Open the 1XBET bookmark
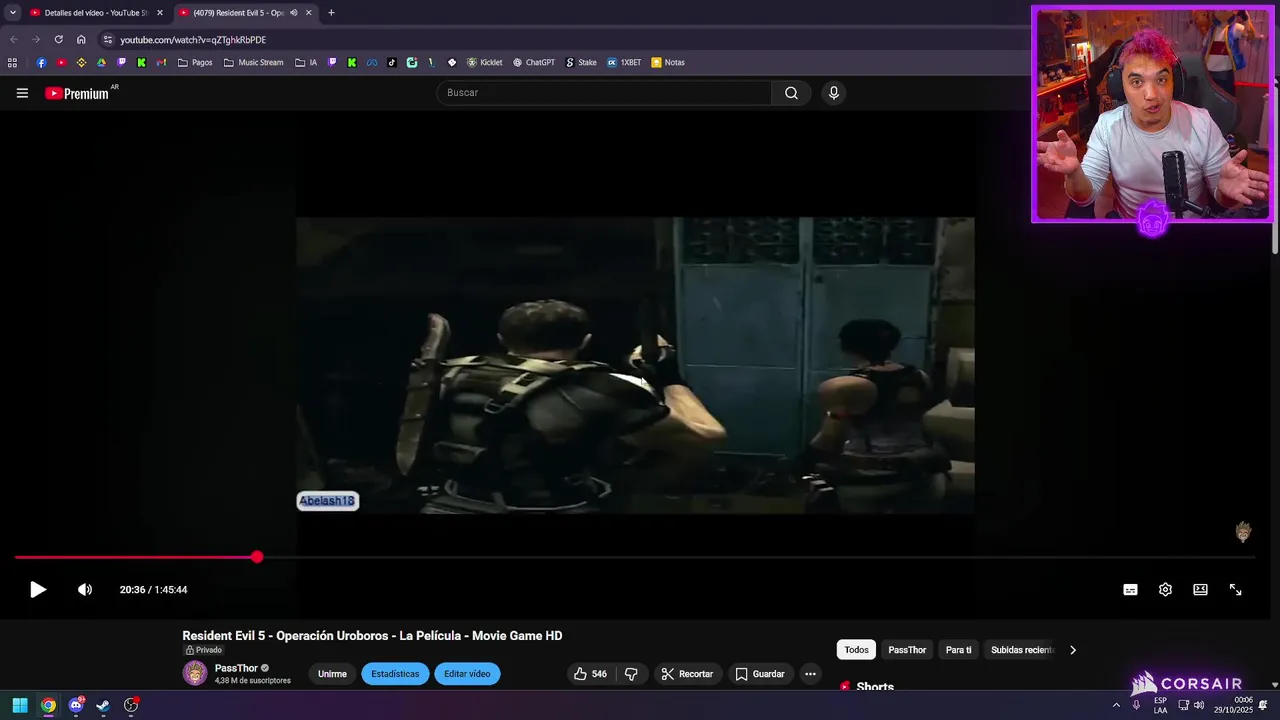Viewport: 1280px width, 720px height. (624, 62)
